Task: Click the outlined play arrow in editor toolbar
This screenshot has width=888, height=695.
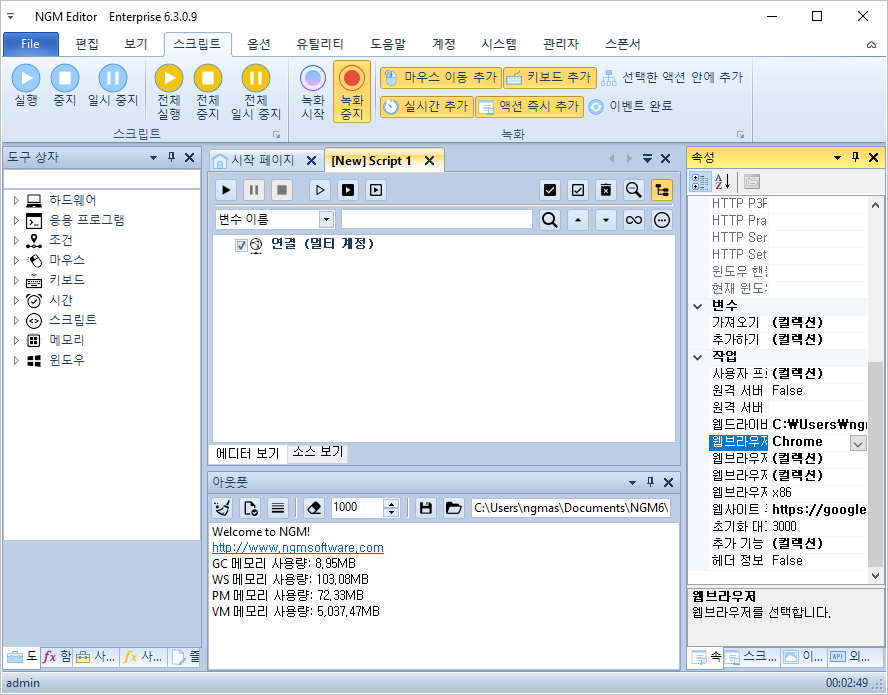Action: click(320, 190)
